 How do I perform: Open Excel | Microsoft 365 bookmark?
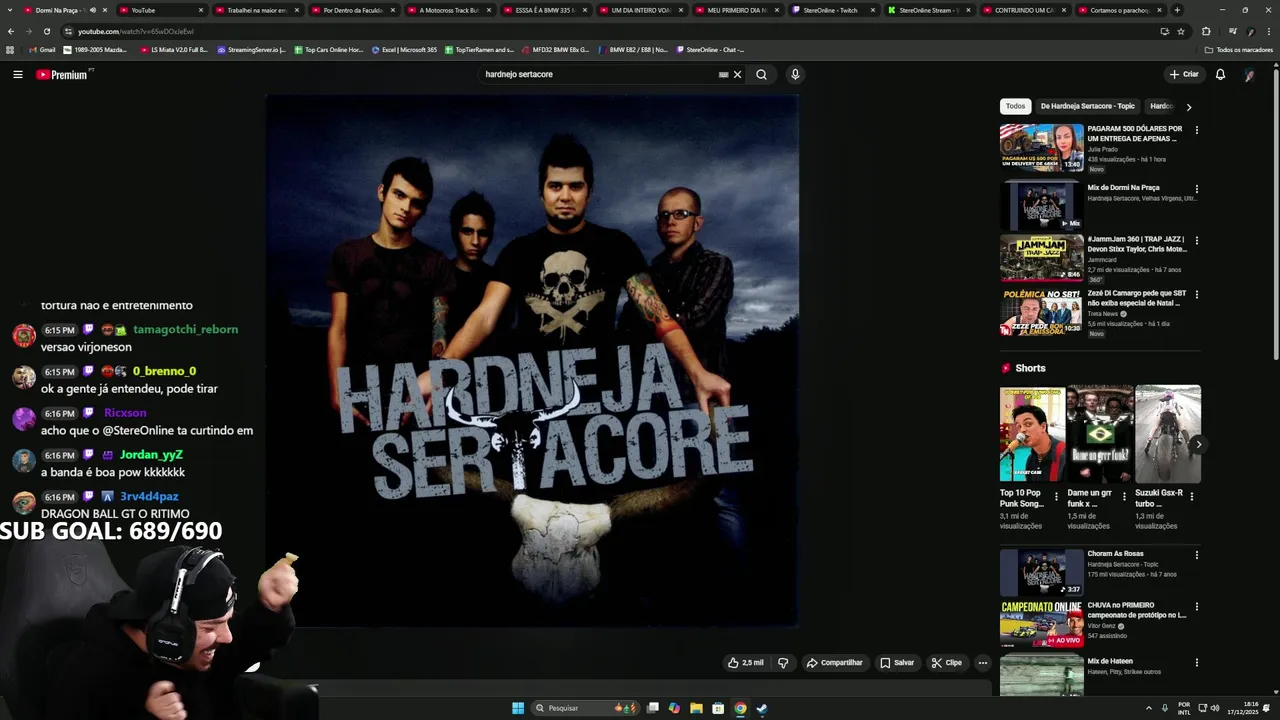[403, 49]
